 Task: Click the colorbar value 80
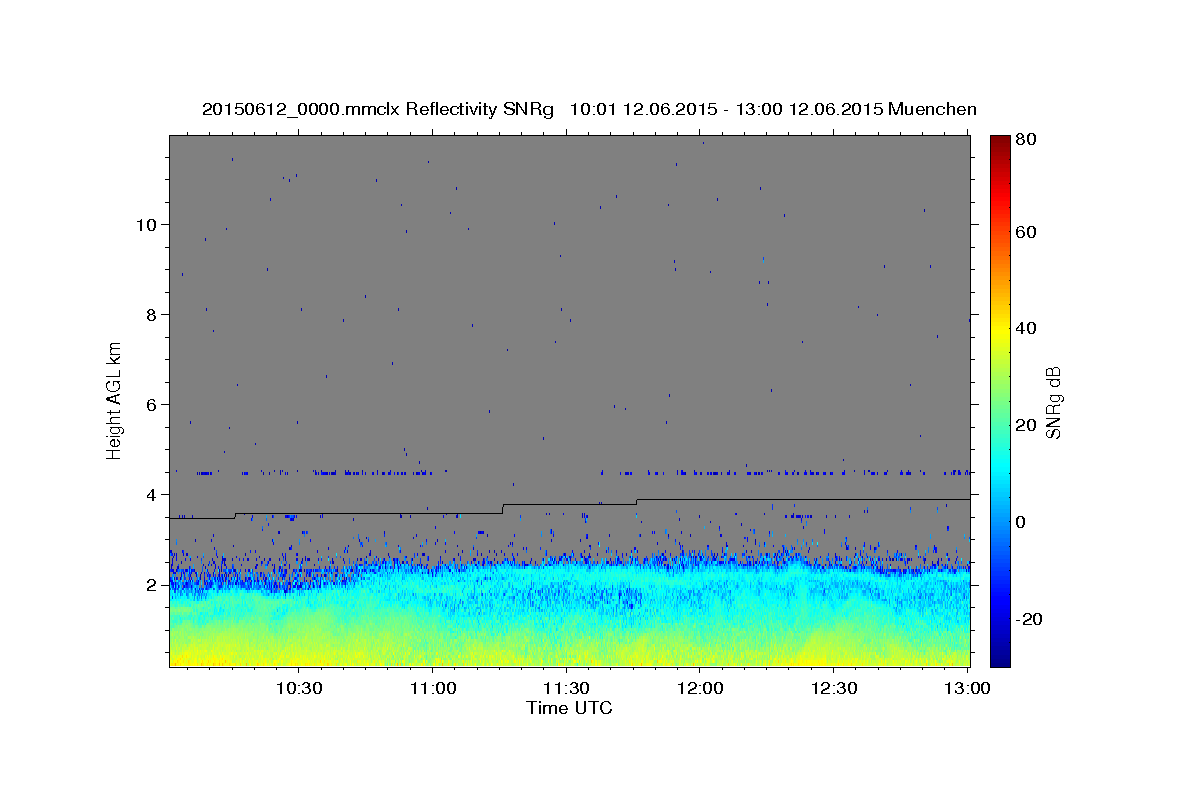click(x=1027, y=140)
